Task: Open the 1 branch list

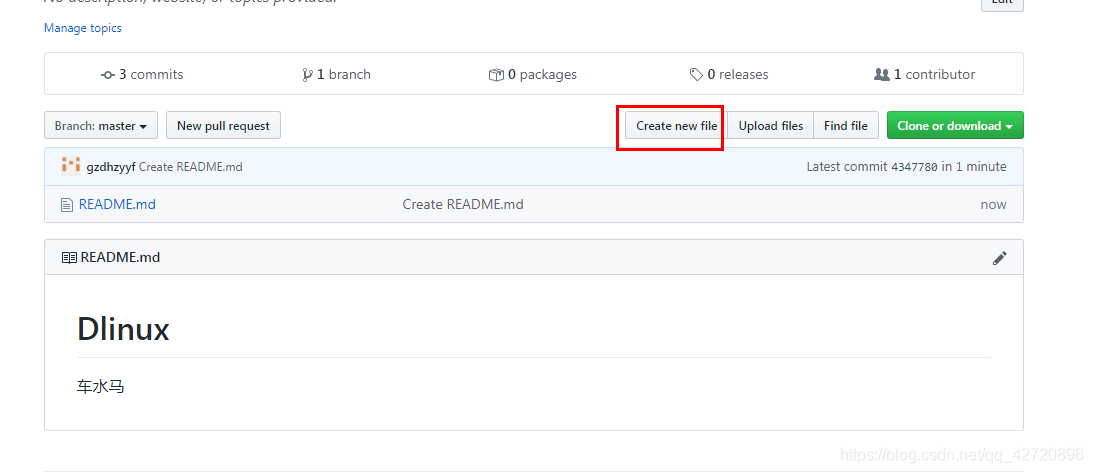Action: (336, 75)
